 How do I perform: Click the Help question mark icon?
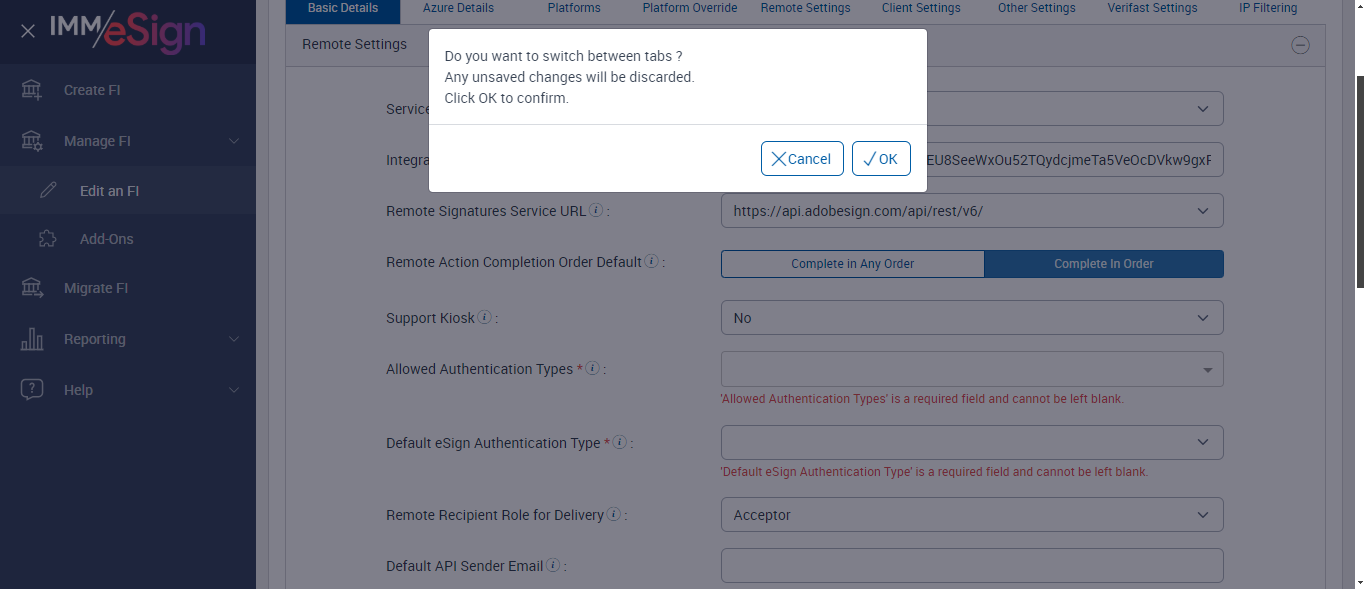click(x=32, y=390)
